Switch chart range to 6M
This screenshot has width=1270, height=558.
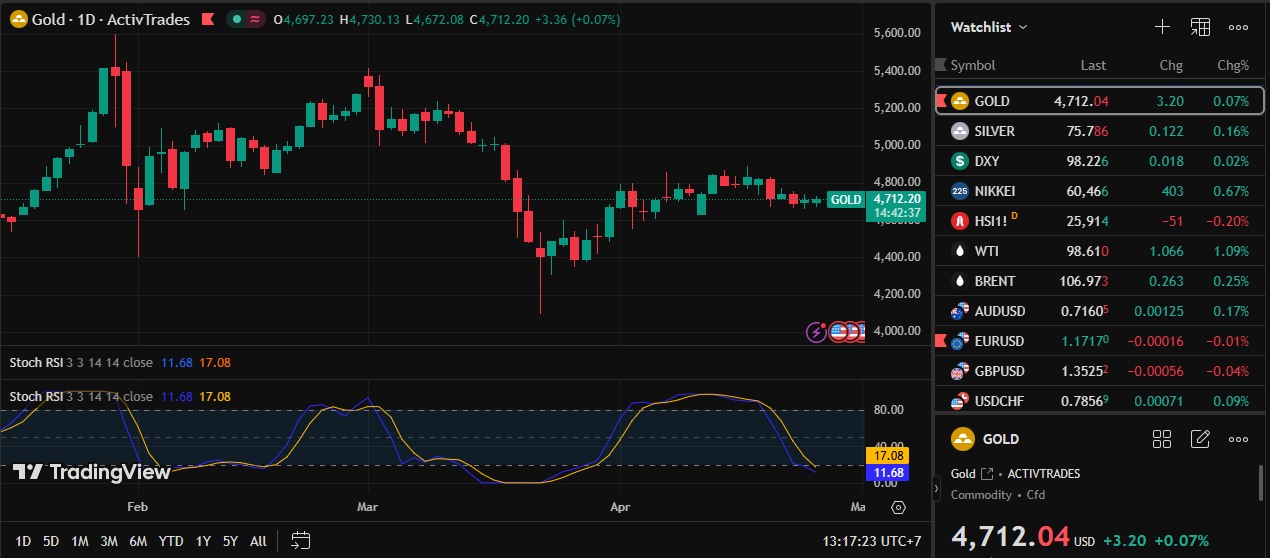click(138, 541)
